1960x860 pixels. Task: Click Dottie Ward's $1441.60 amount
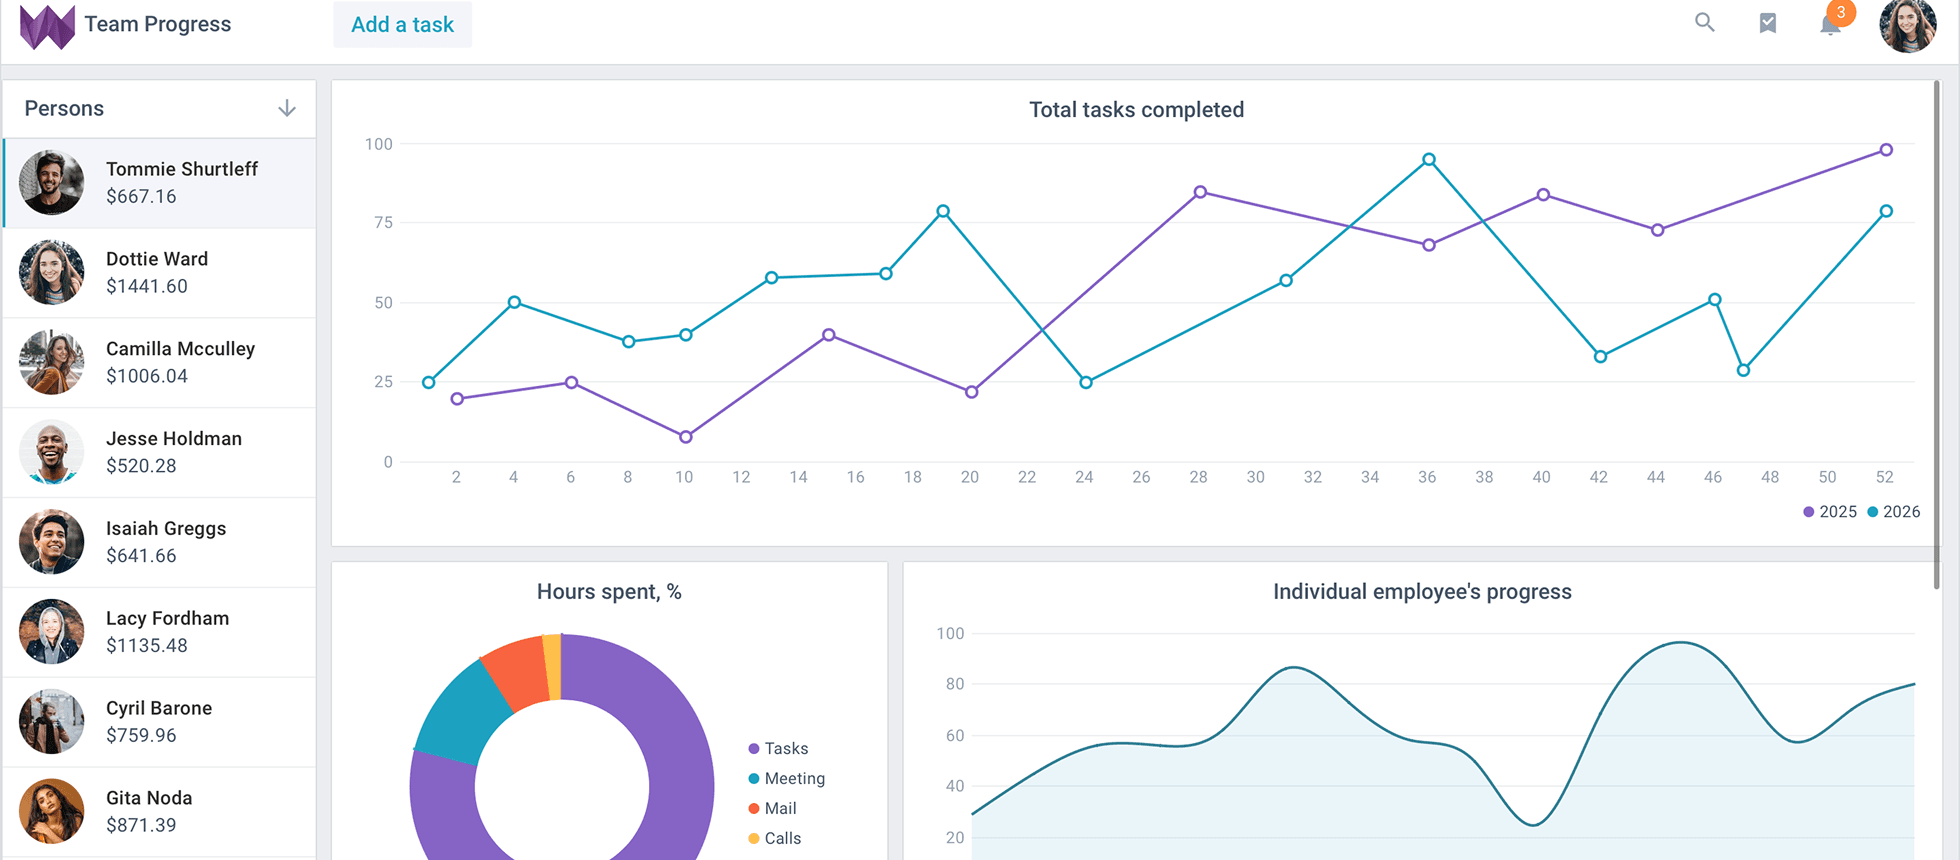tap(147, 287)
